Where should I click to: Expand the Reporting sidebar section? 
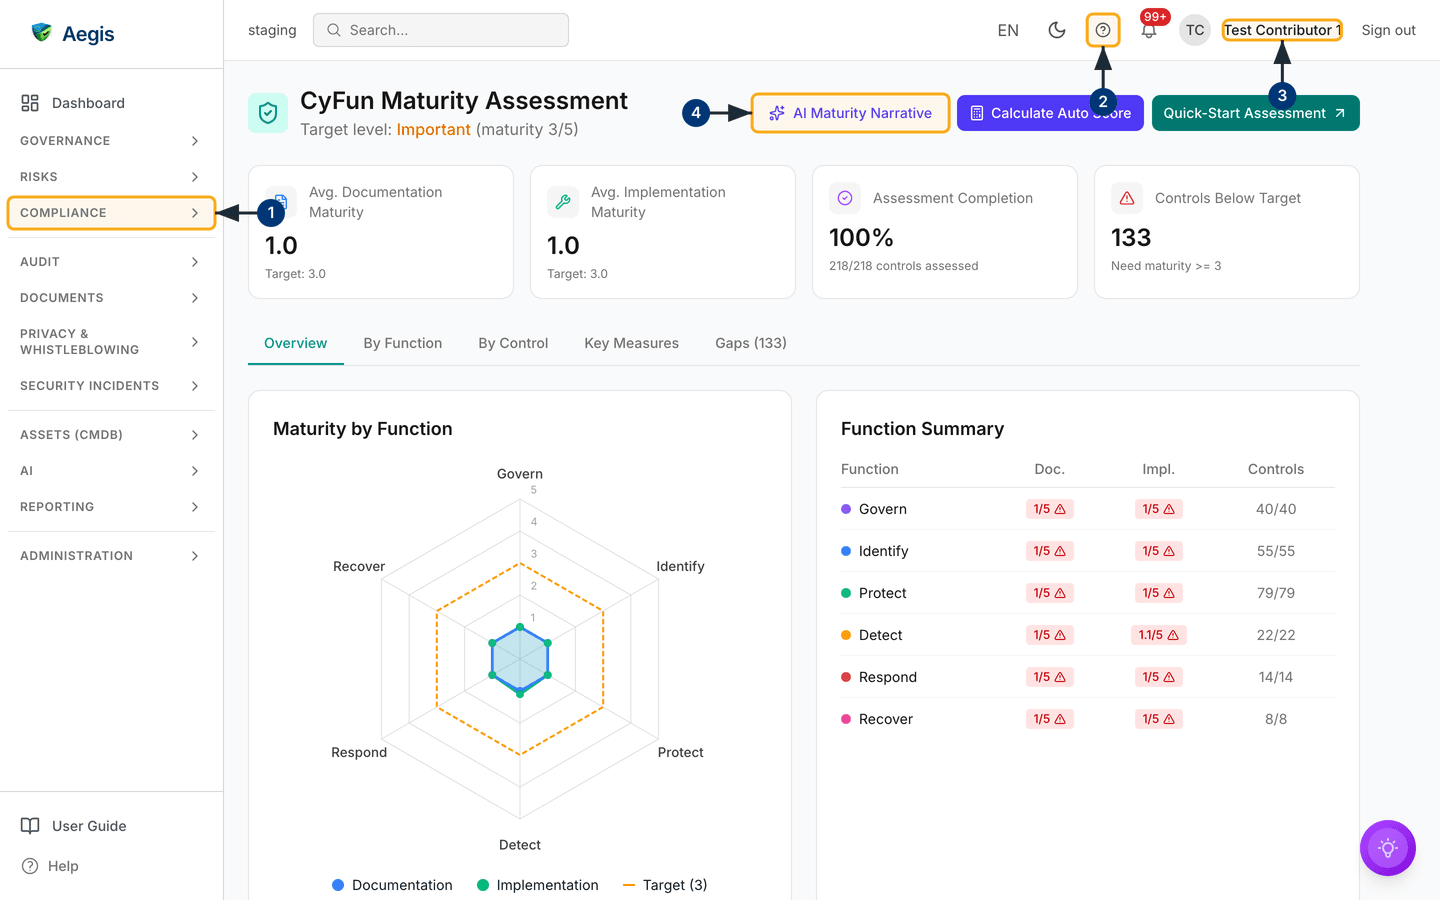[x=110, y=507]
